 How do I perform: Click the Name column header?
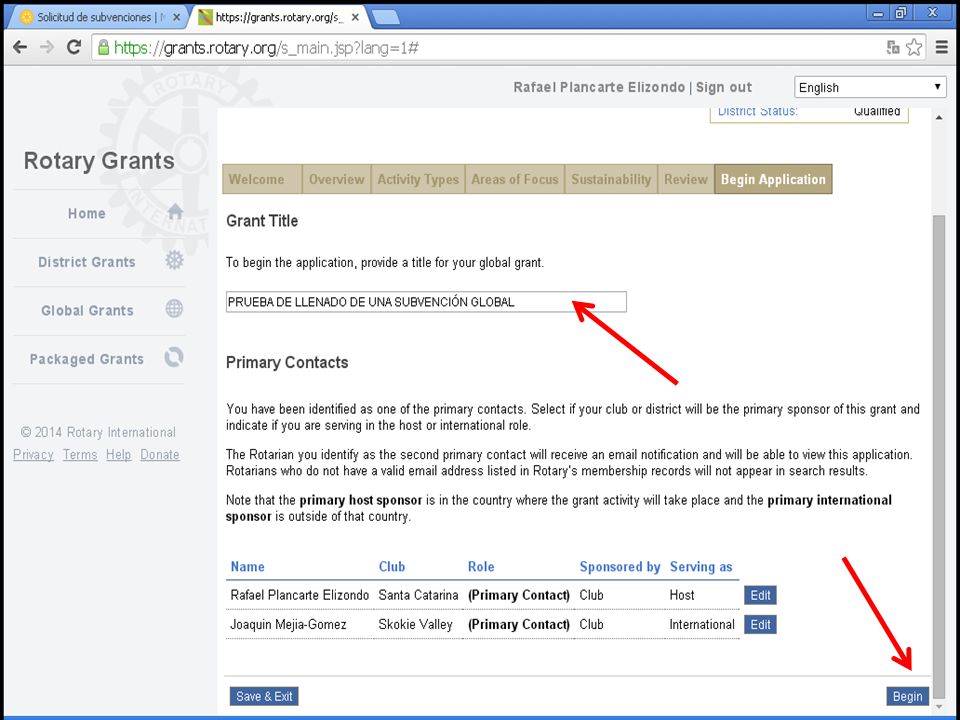247,567
